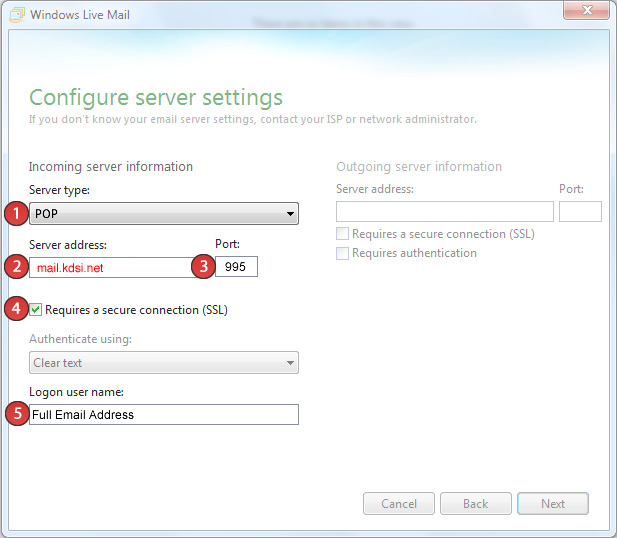
Task: Click the Outgoing server information label
Action: (x=419, y=166)
